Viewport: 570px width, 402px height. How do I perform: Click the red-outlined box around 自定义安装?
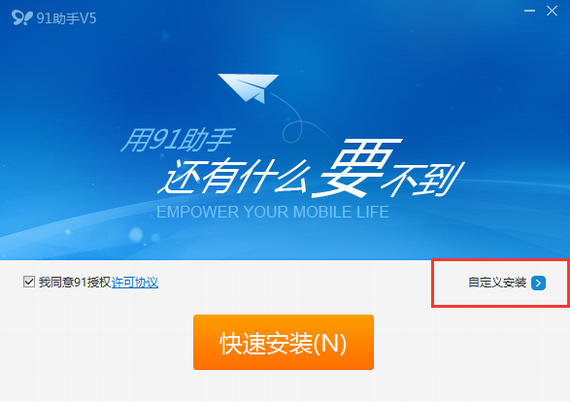[500, 283]
